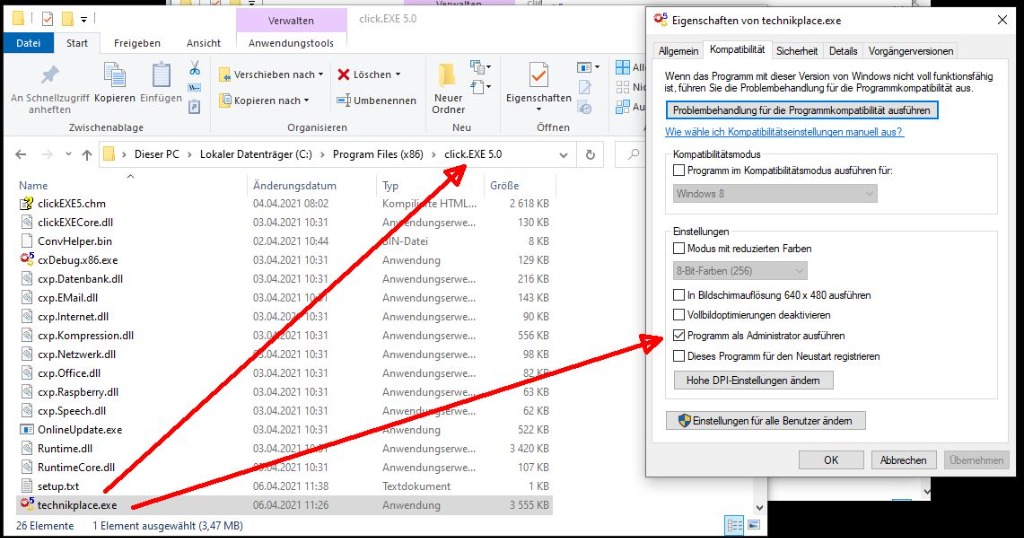Open the recent locations dropdown arrow
The width and height of the screenshot is (1024, 538).
(68, 155)
